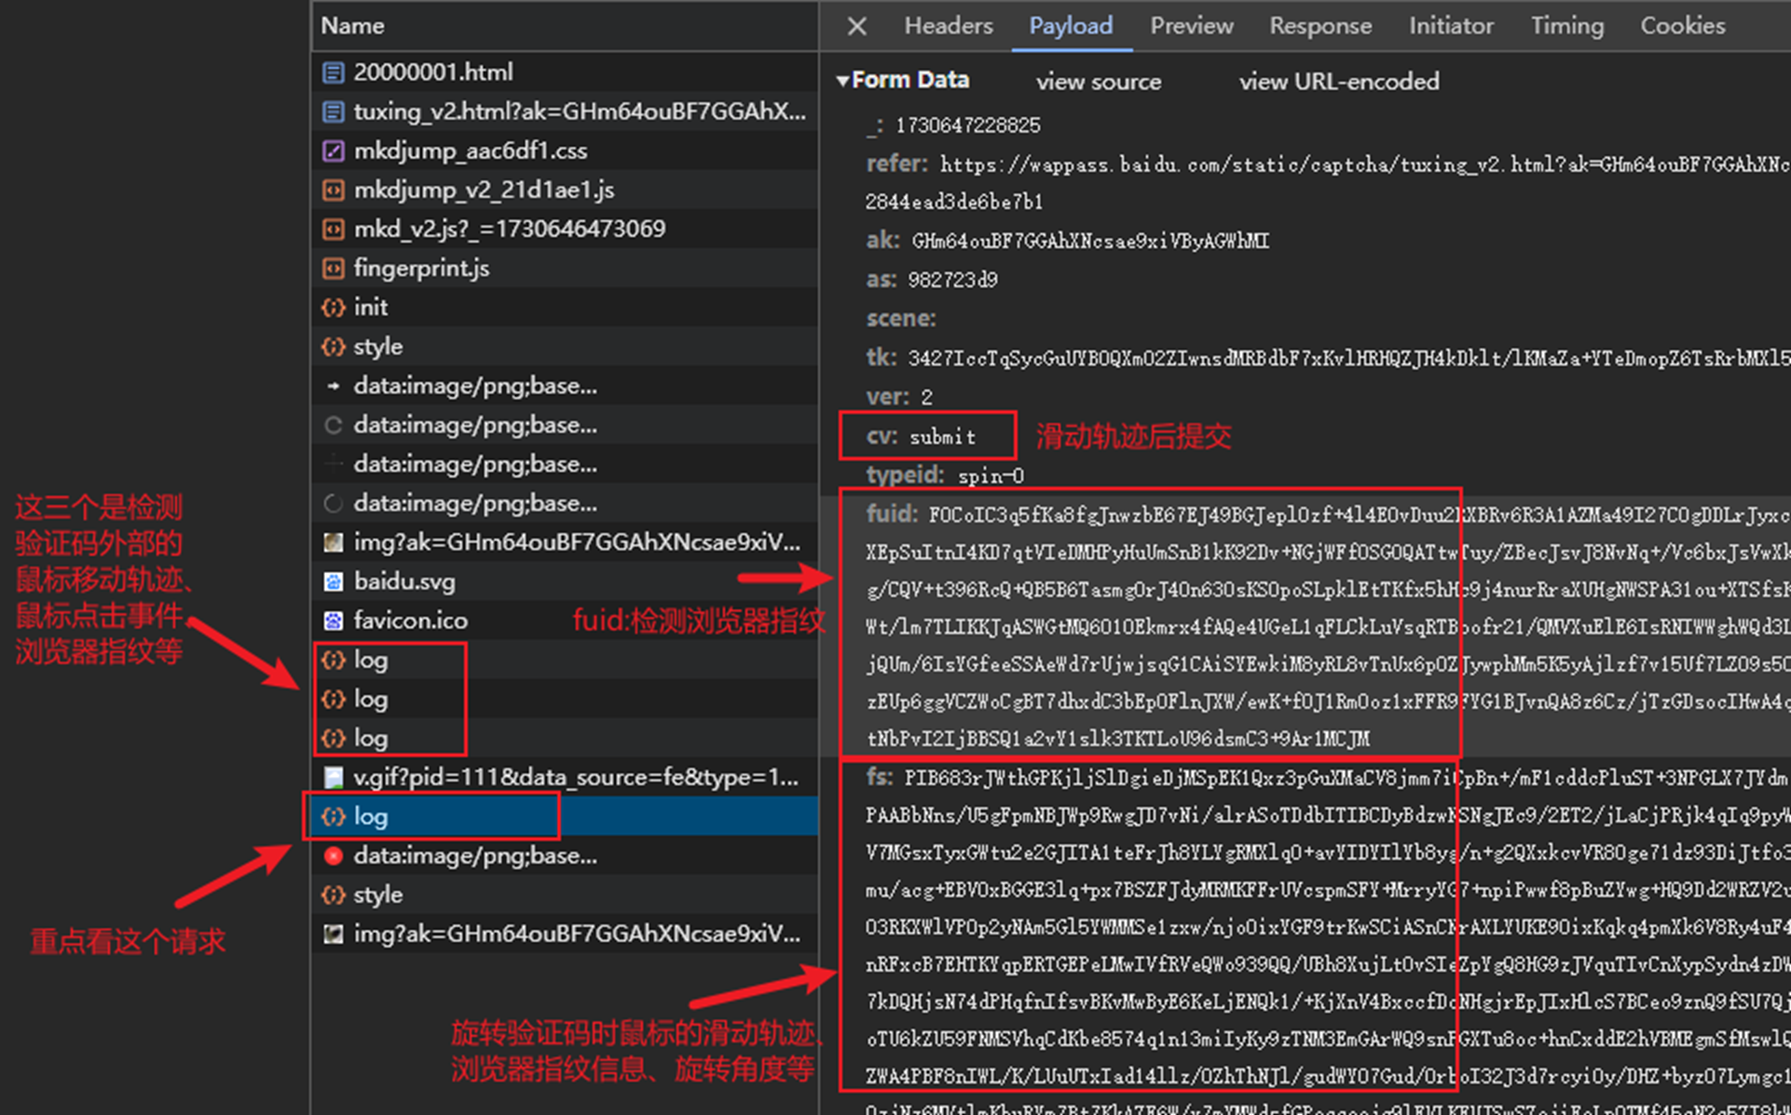Viewport: 1791px width, 1115px height.
Task: Click the as: 982723d9 value
Action: (952, 280)
